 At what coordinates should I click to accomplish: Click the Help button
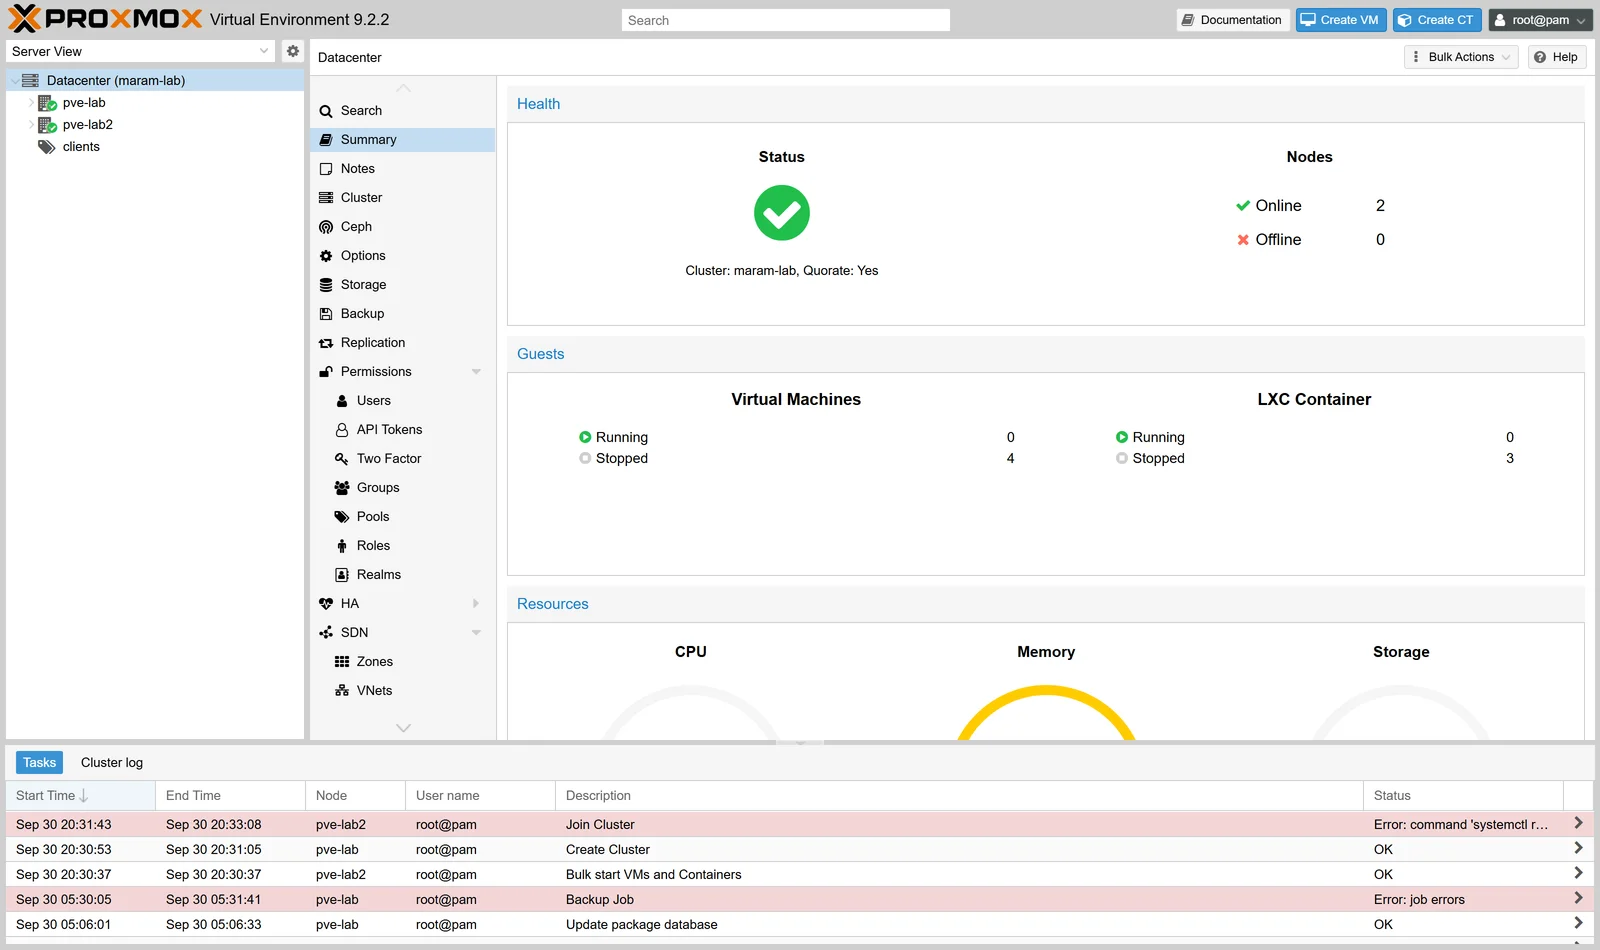pos(1556,57)
